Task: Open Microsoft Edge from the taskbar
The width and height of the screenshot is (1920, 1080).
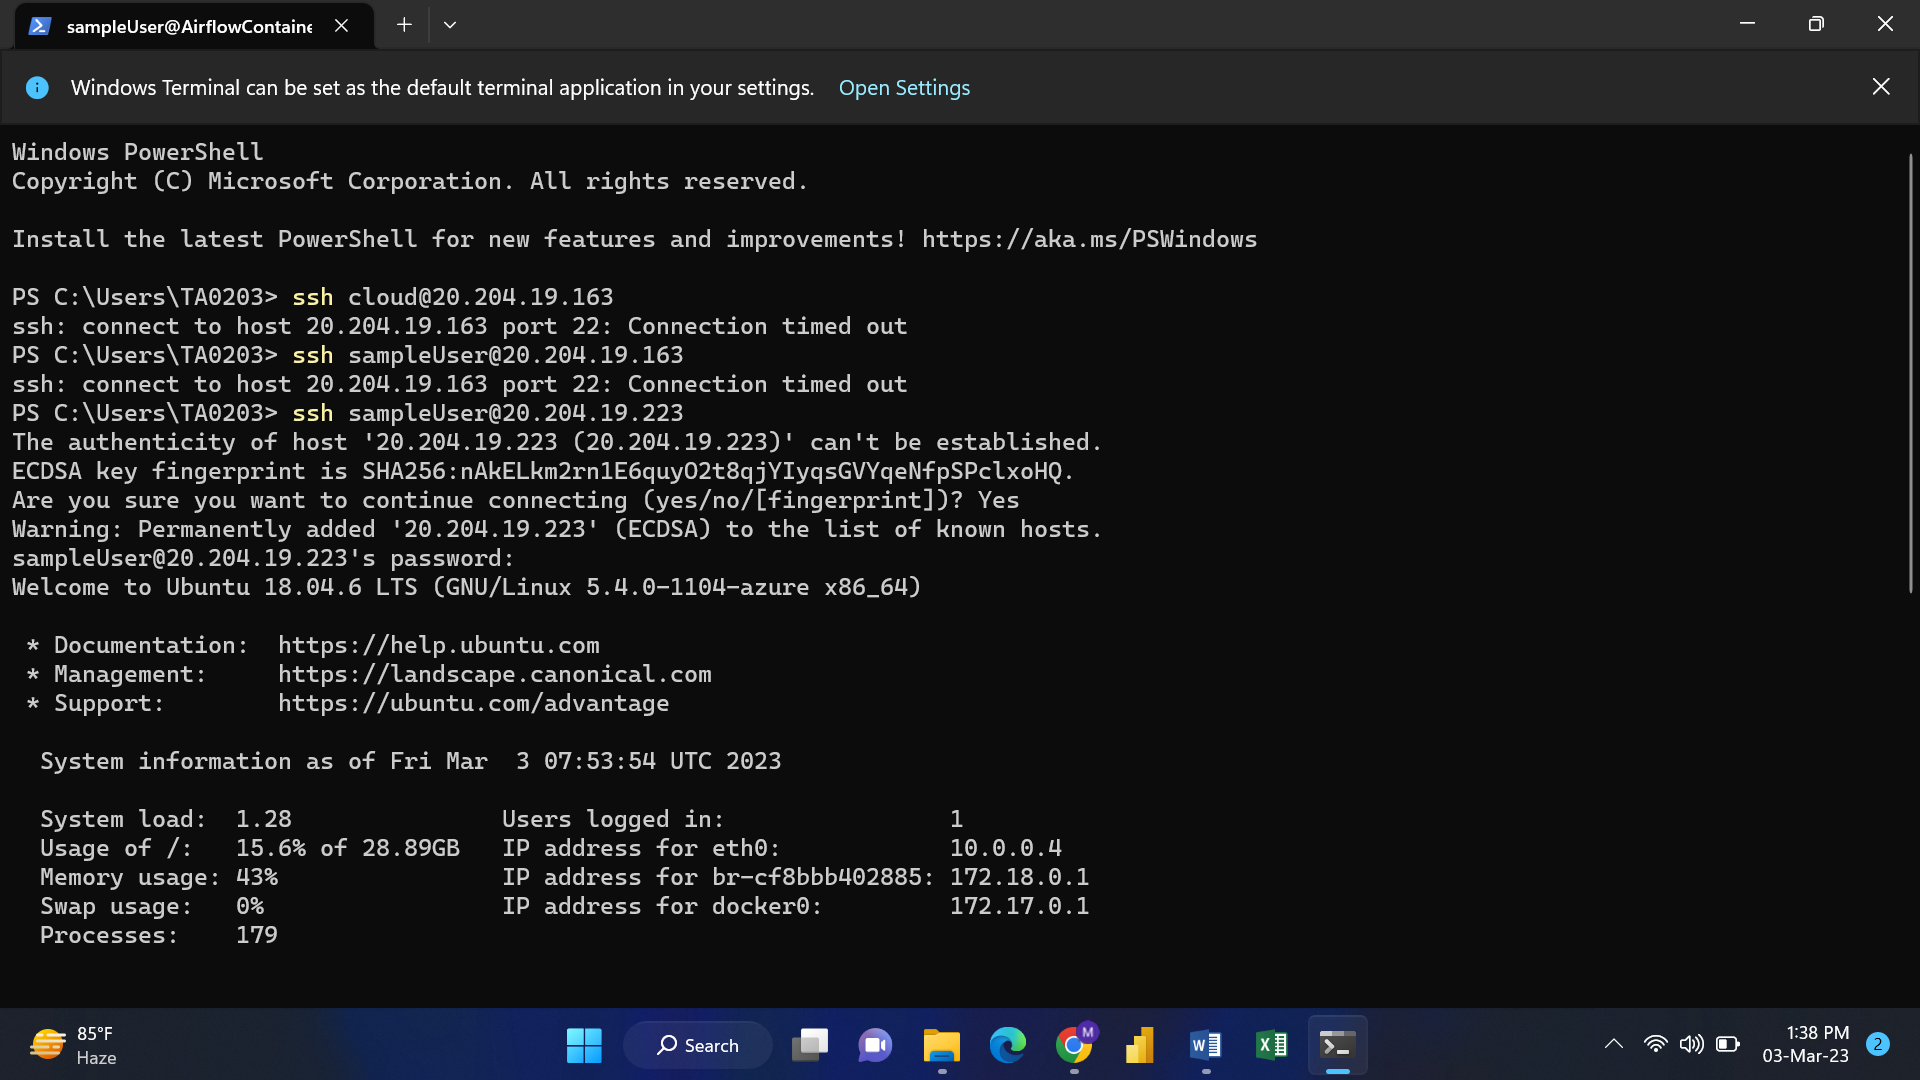Action: (x=1008, y=1046)
